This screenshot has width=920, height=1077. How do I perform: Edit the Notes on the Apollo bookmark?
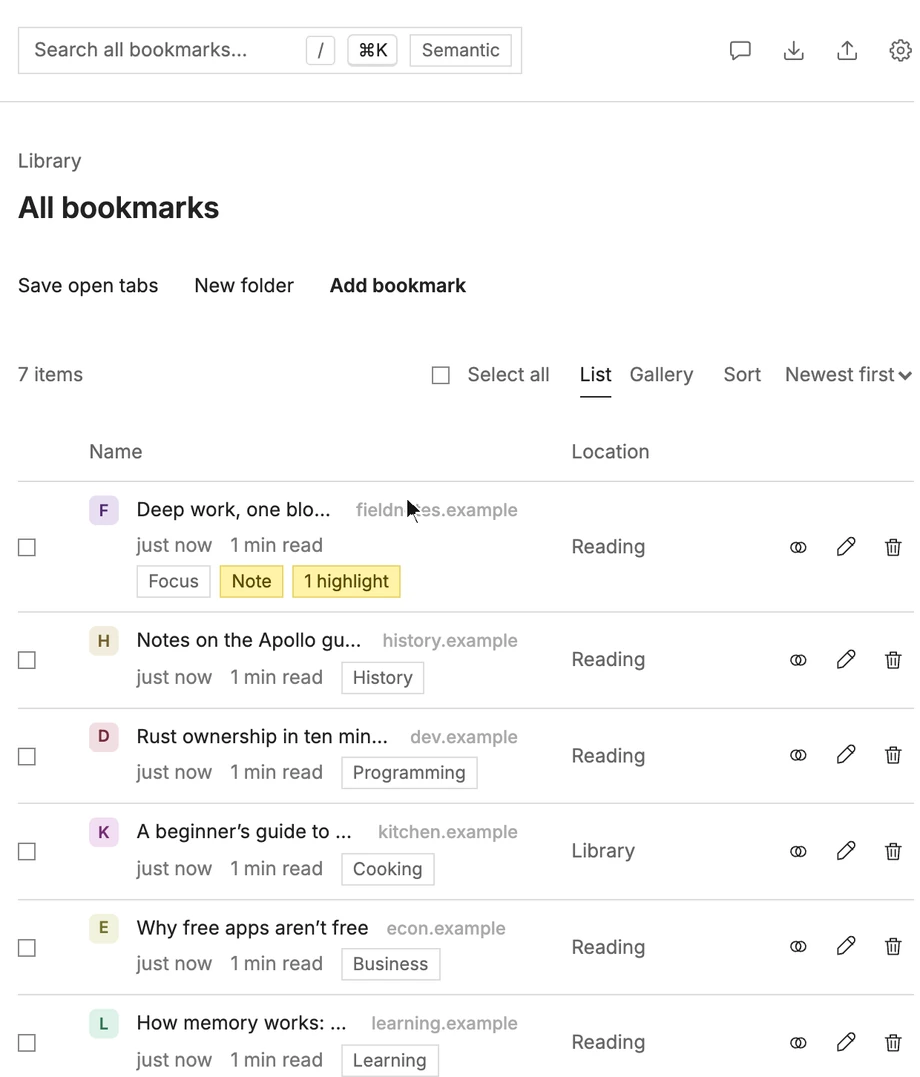coord(846,659)
